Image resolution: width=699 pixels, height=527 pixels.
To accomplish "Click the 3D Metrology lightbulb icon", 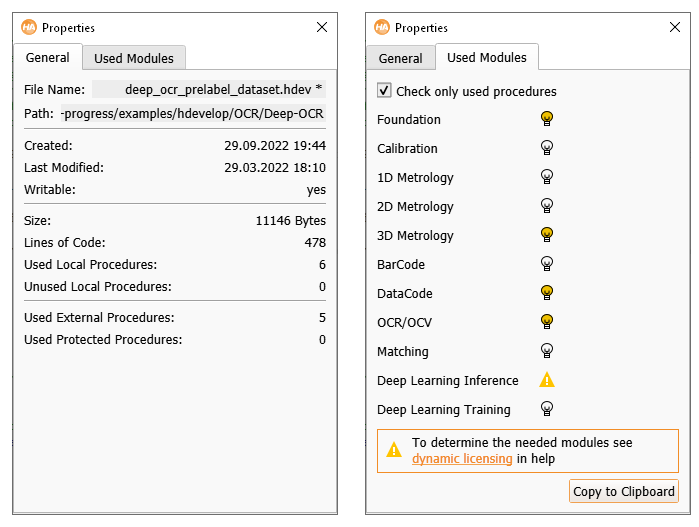I will click(x=547, y=235).
